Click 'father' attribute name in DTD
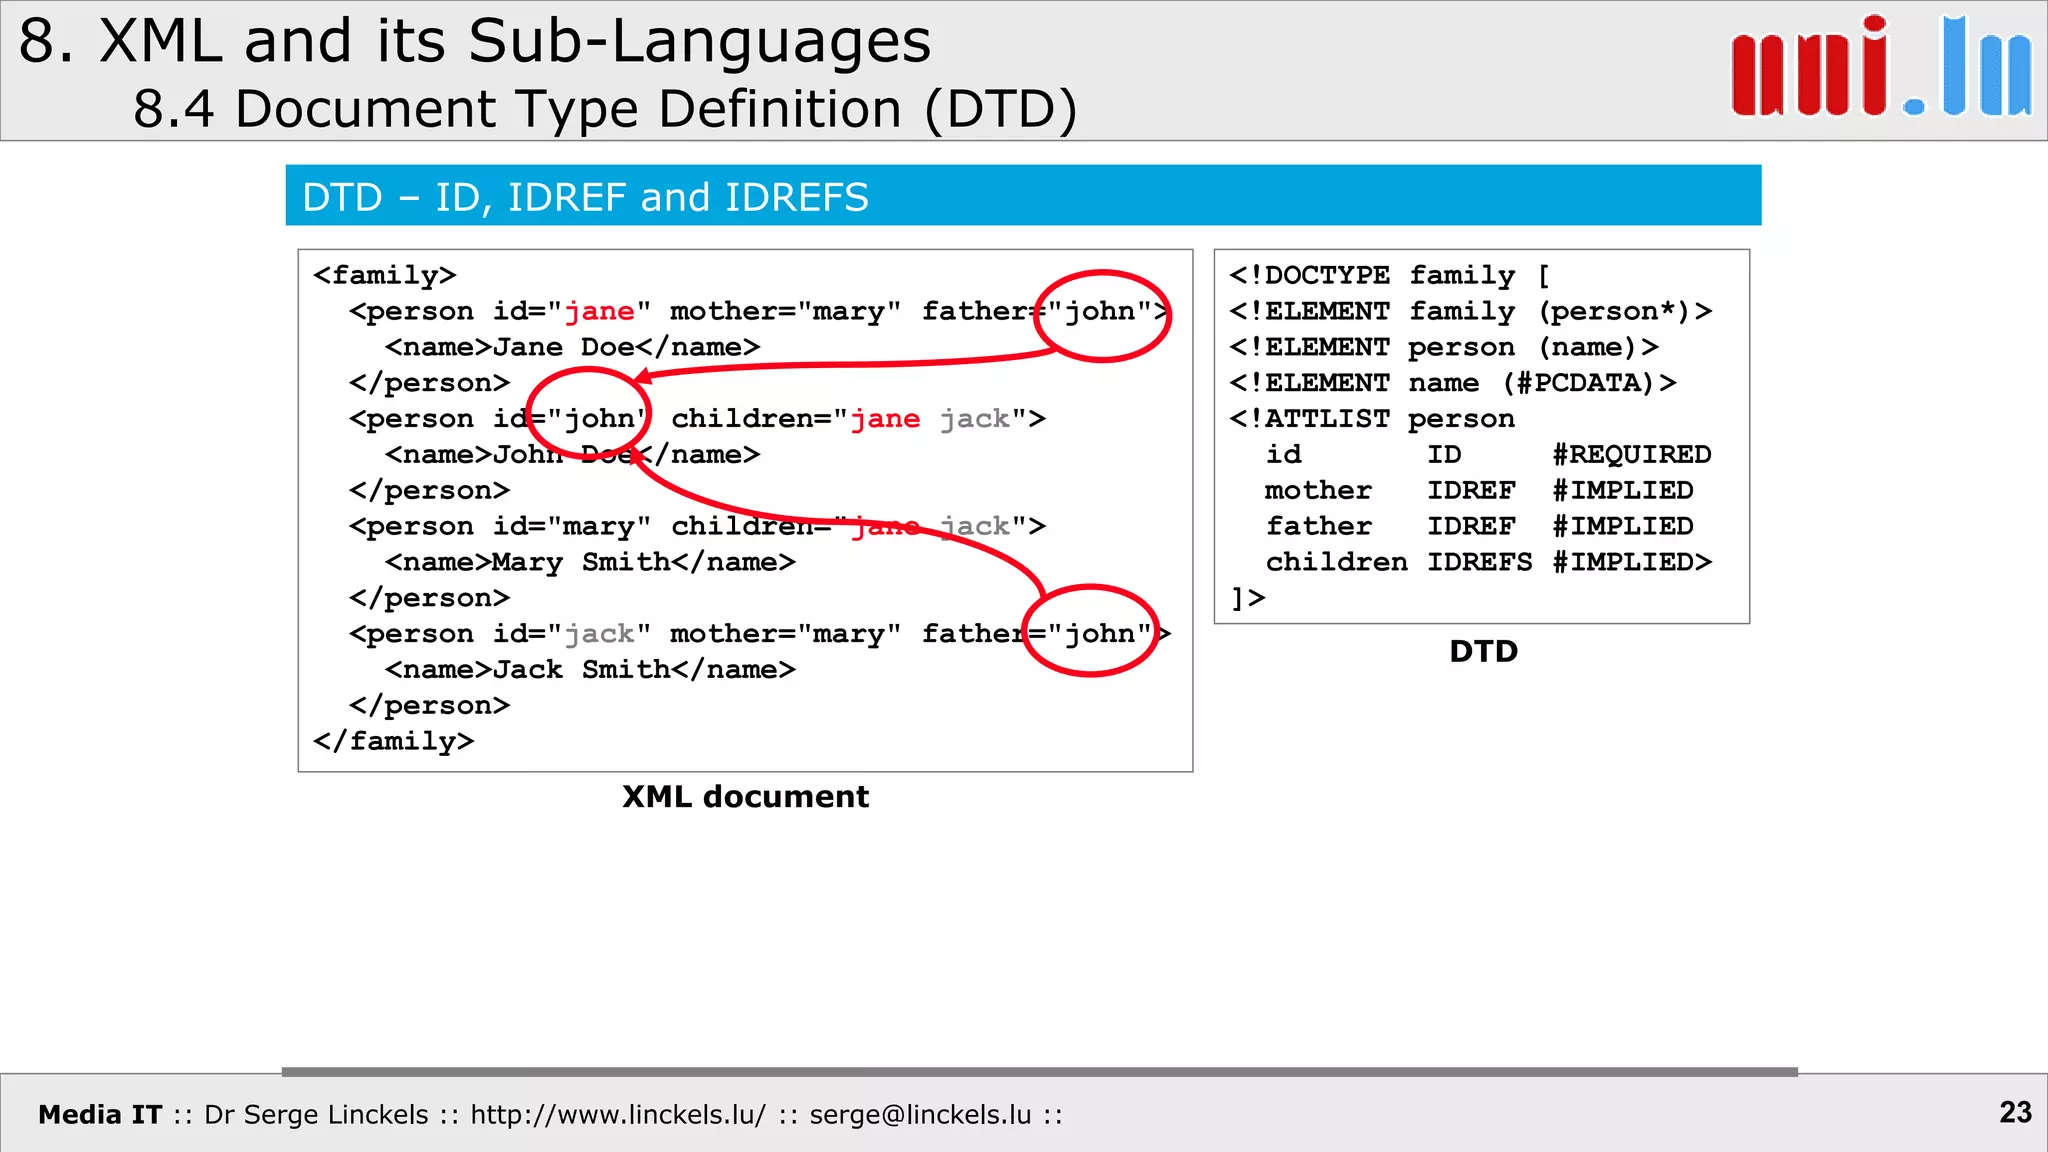The width and height of the screenshot is (2048, 1152). click(x=1318, y=526)
